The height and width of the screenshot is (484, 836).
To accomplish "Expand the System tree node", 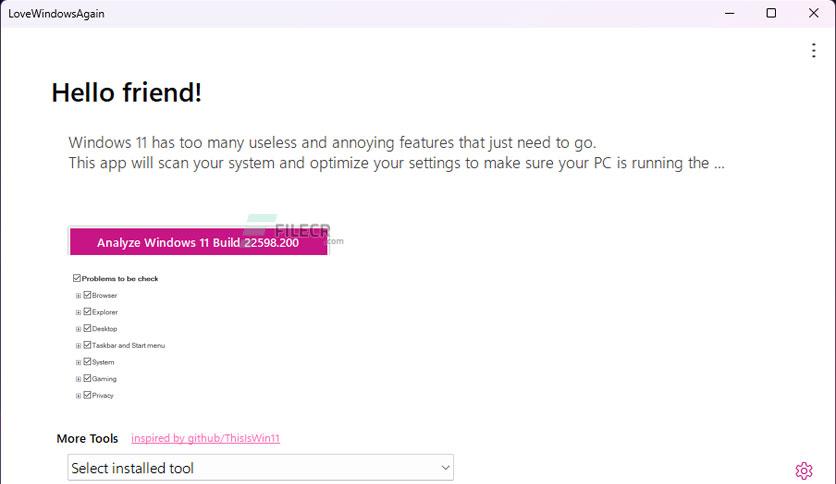I will click(78, 362).
